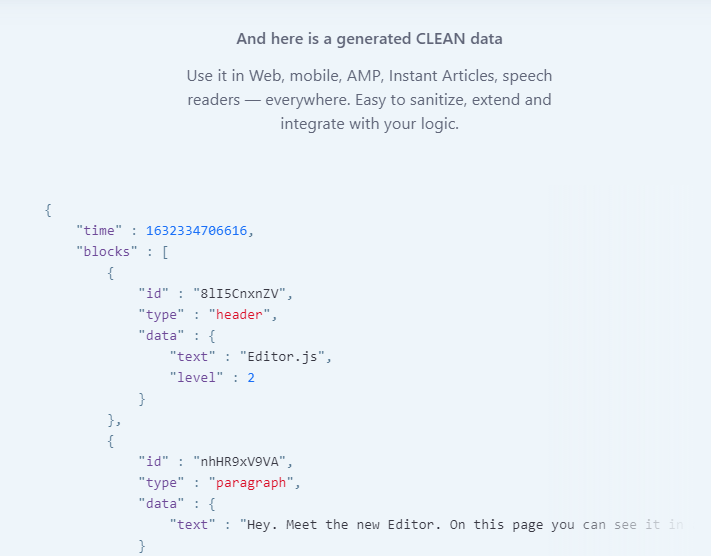Viewport: 711px width, 556px height.
Task: Click the "id" key of the first block
Action: tap(154, 294)
